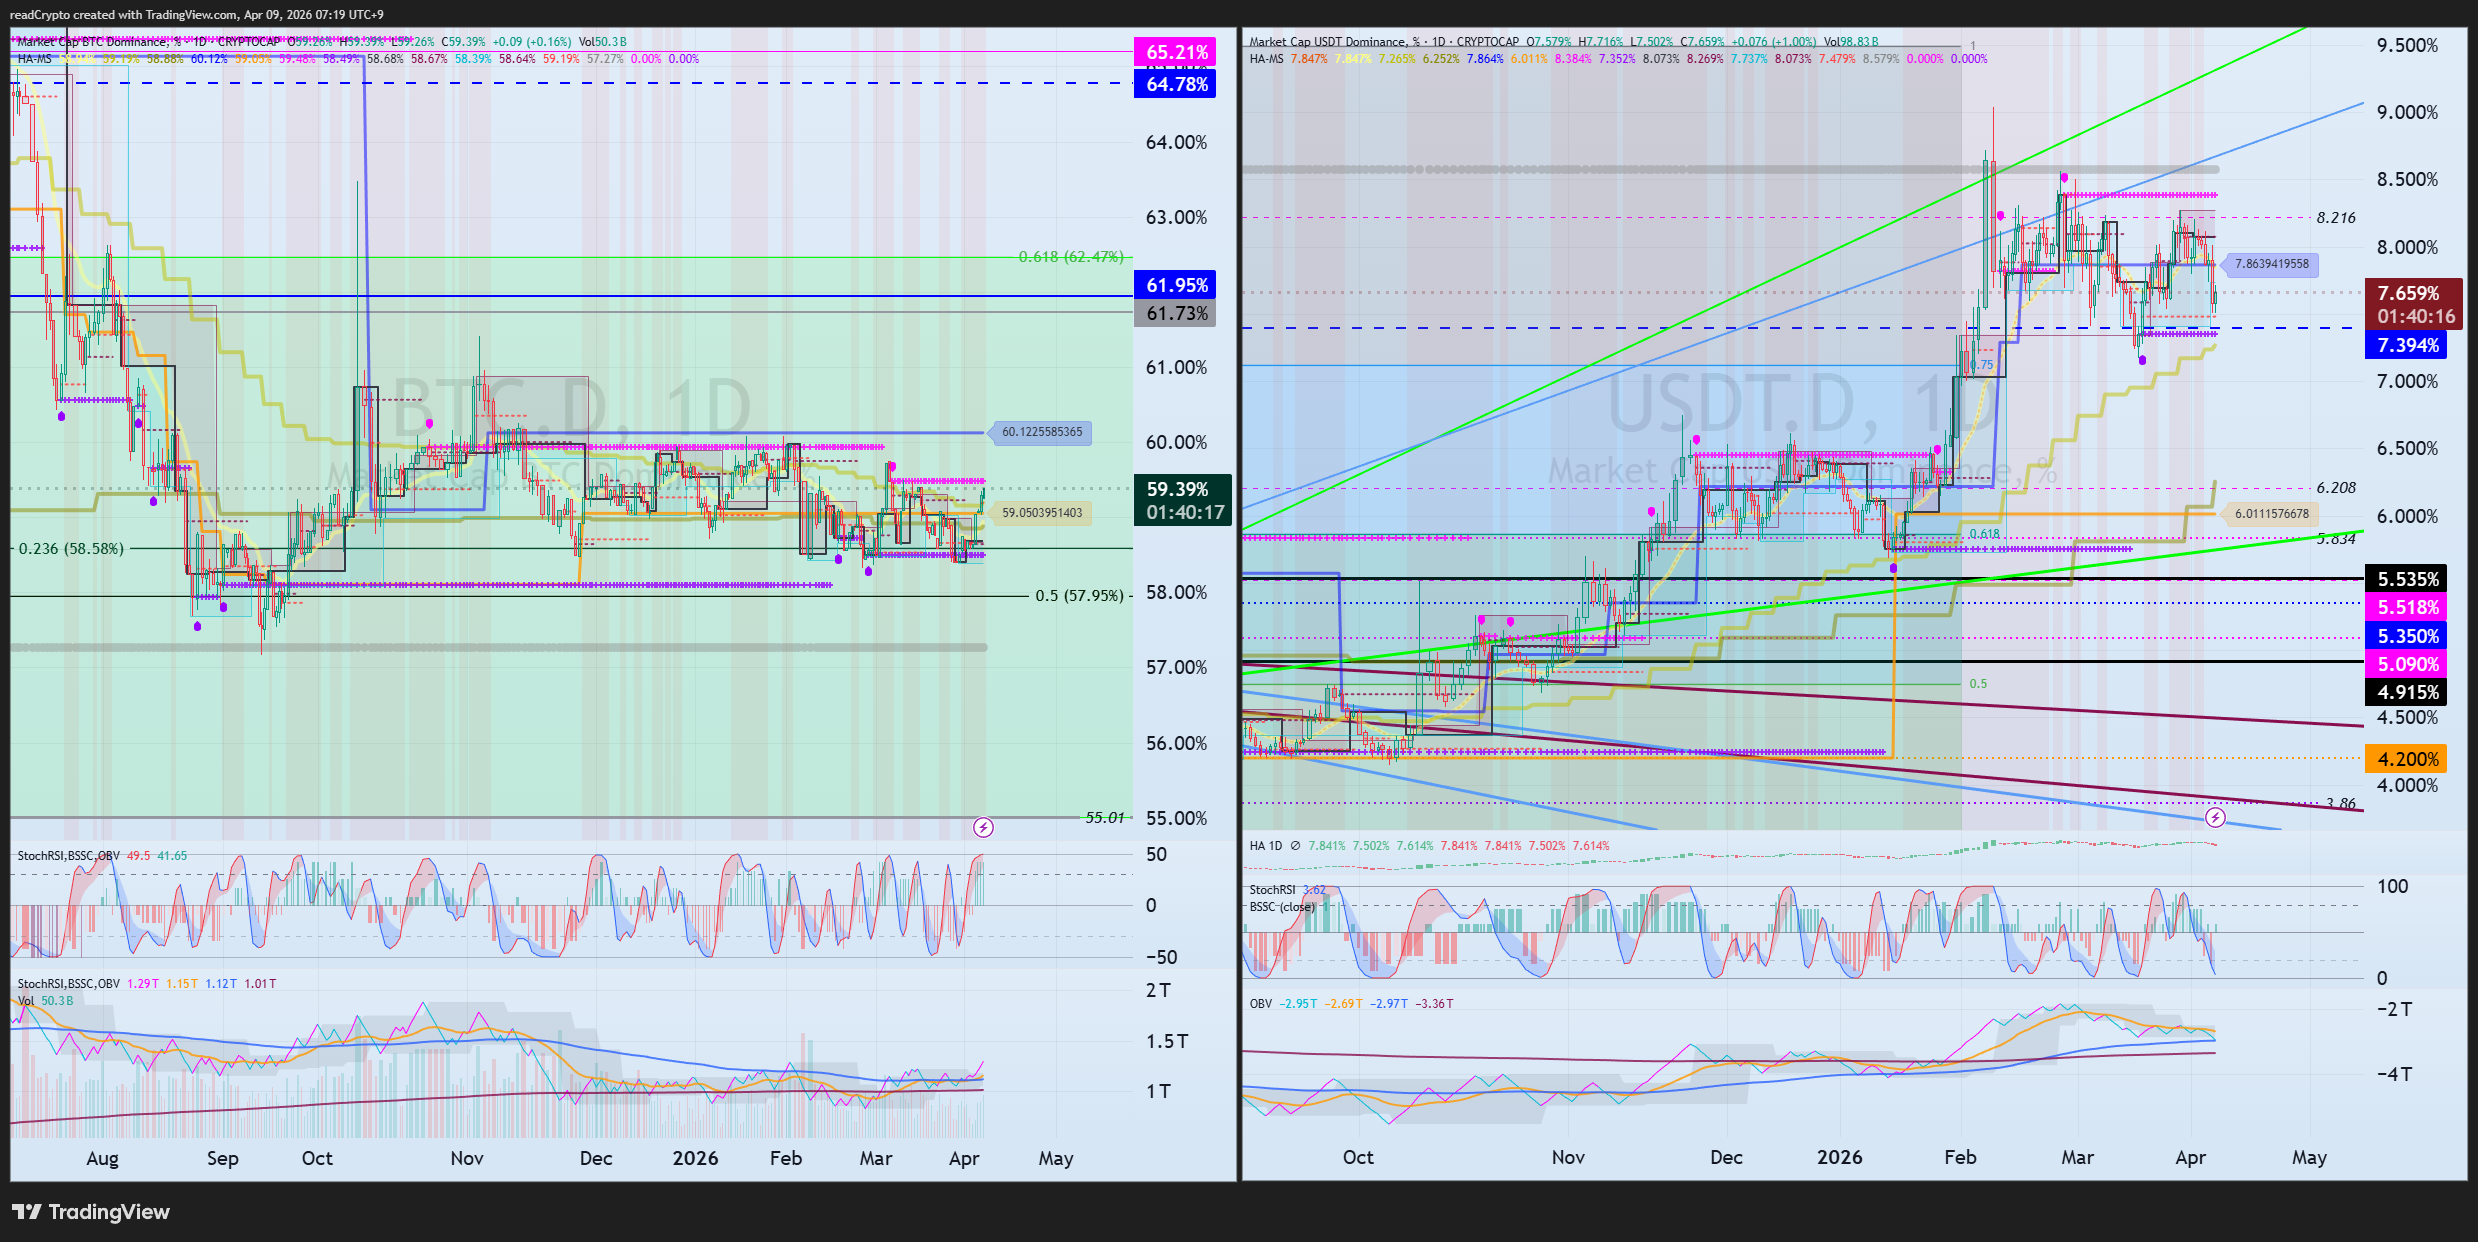Click the blue 64.78% price label
Viewport: 2478px width, 1242px height.
point(1176,84)
